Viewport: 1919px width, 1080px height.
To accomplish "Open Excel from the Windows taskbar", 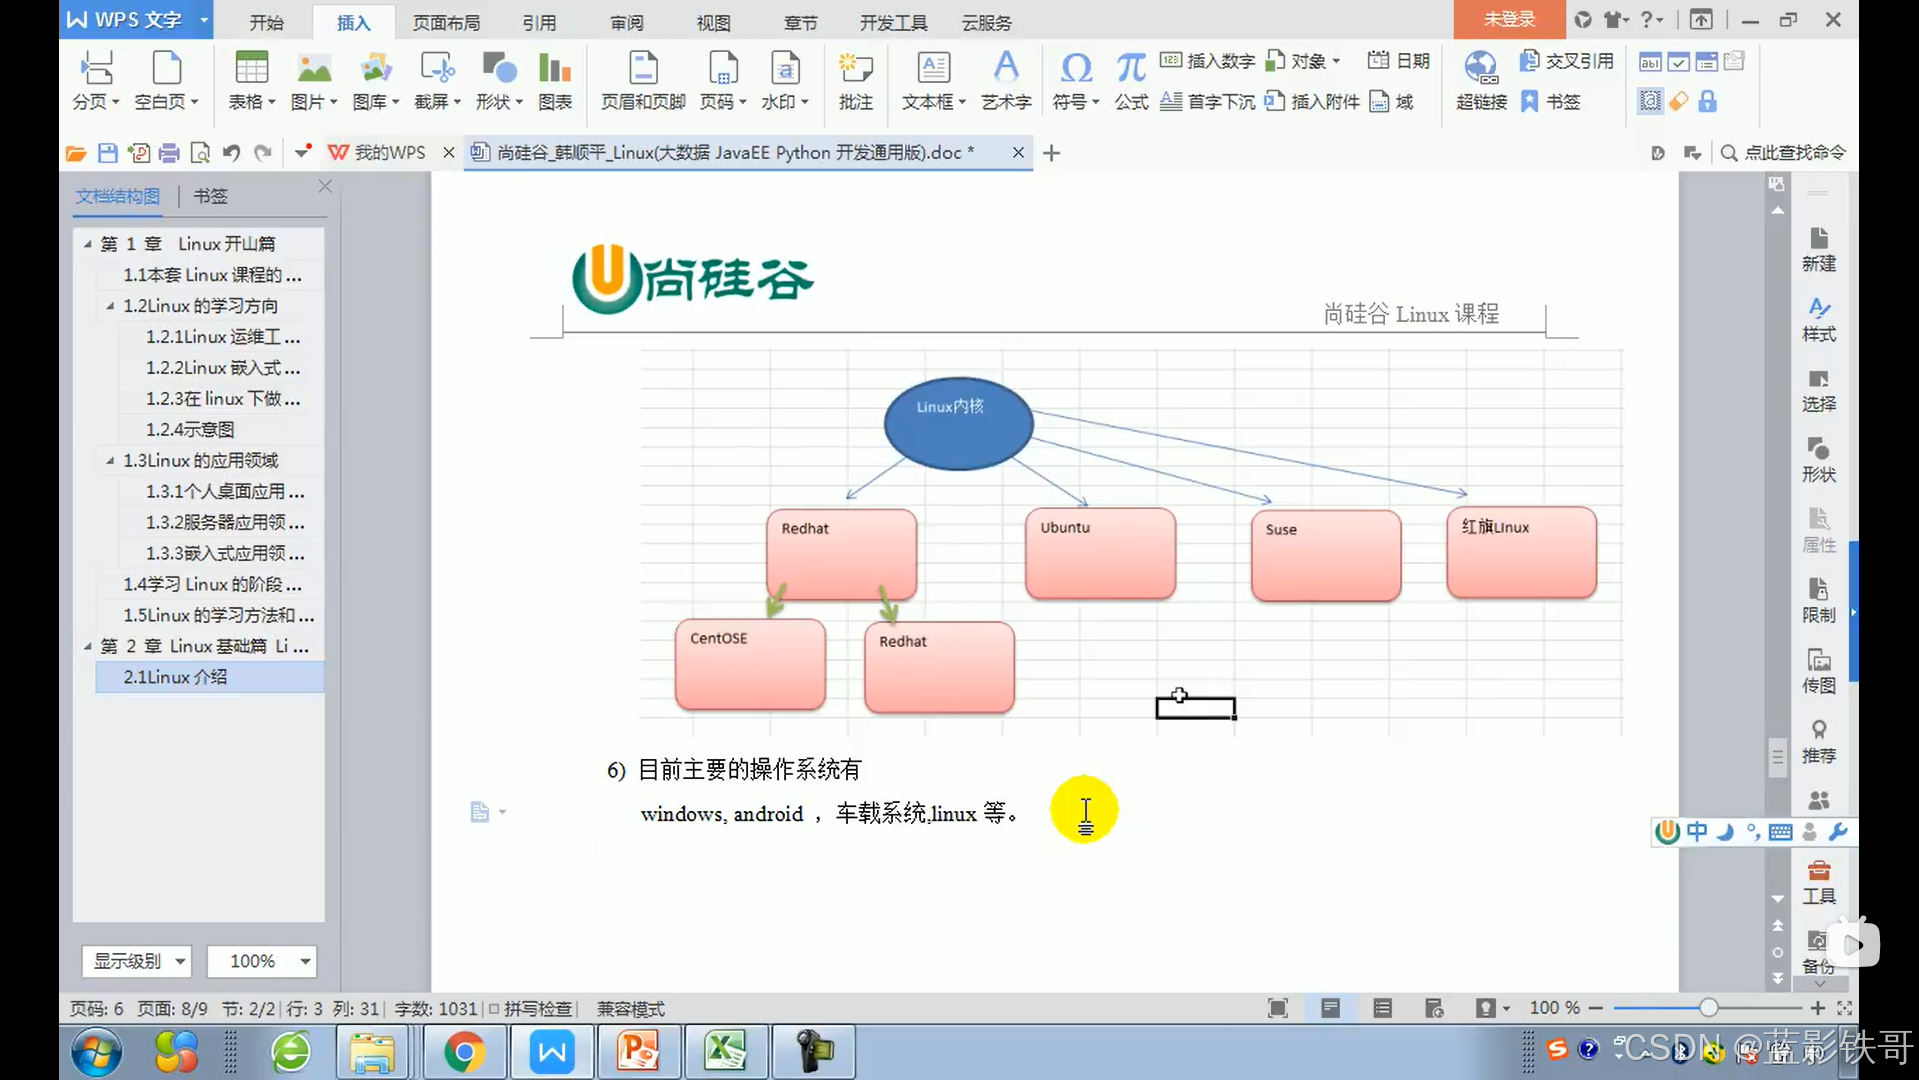I will pyautogui.click(x=725, y=1052).
